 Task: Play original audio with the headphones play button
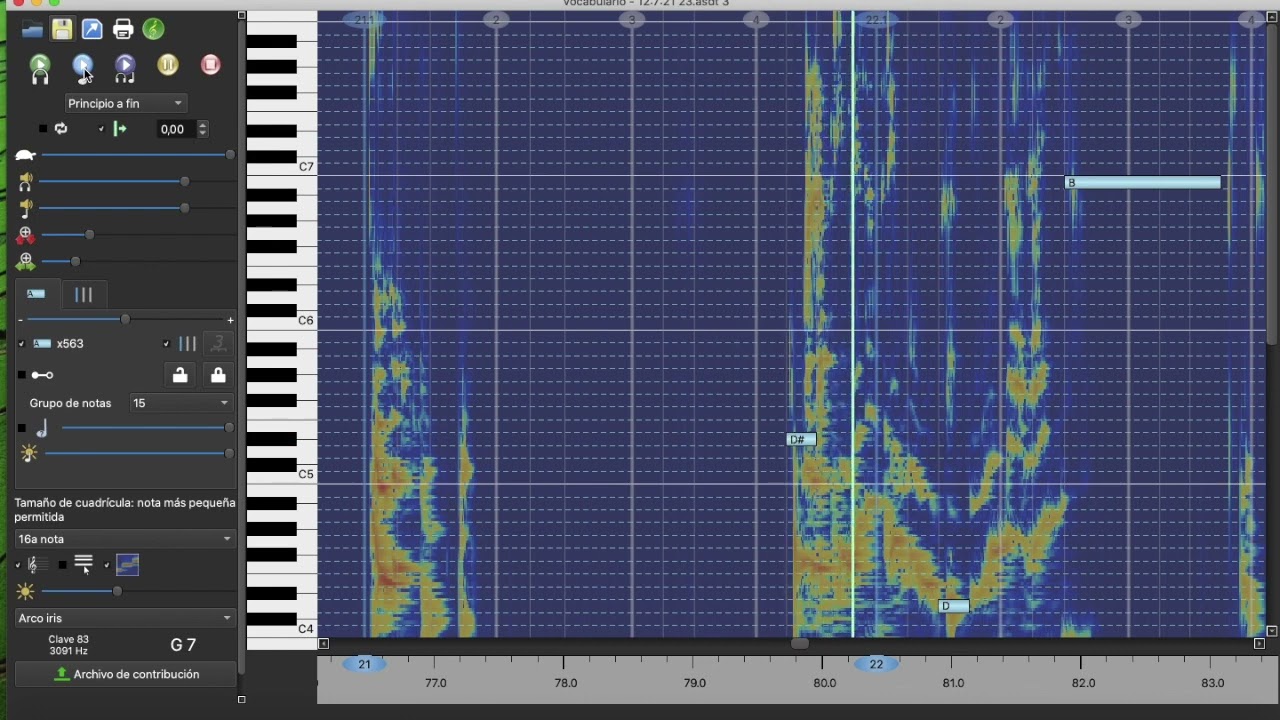point(40,68)
